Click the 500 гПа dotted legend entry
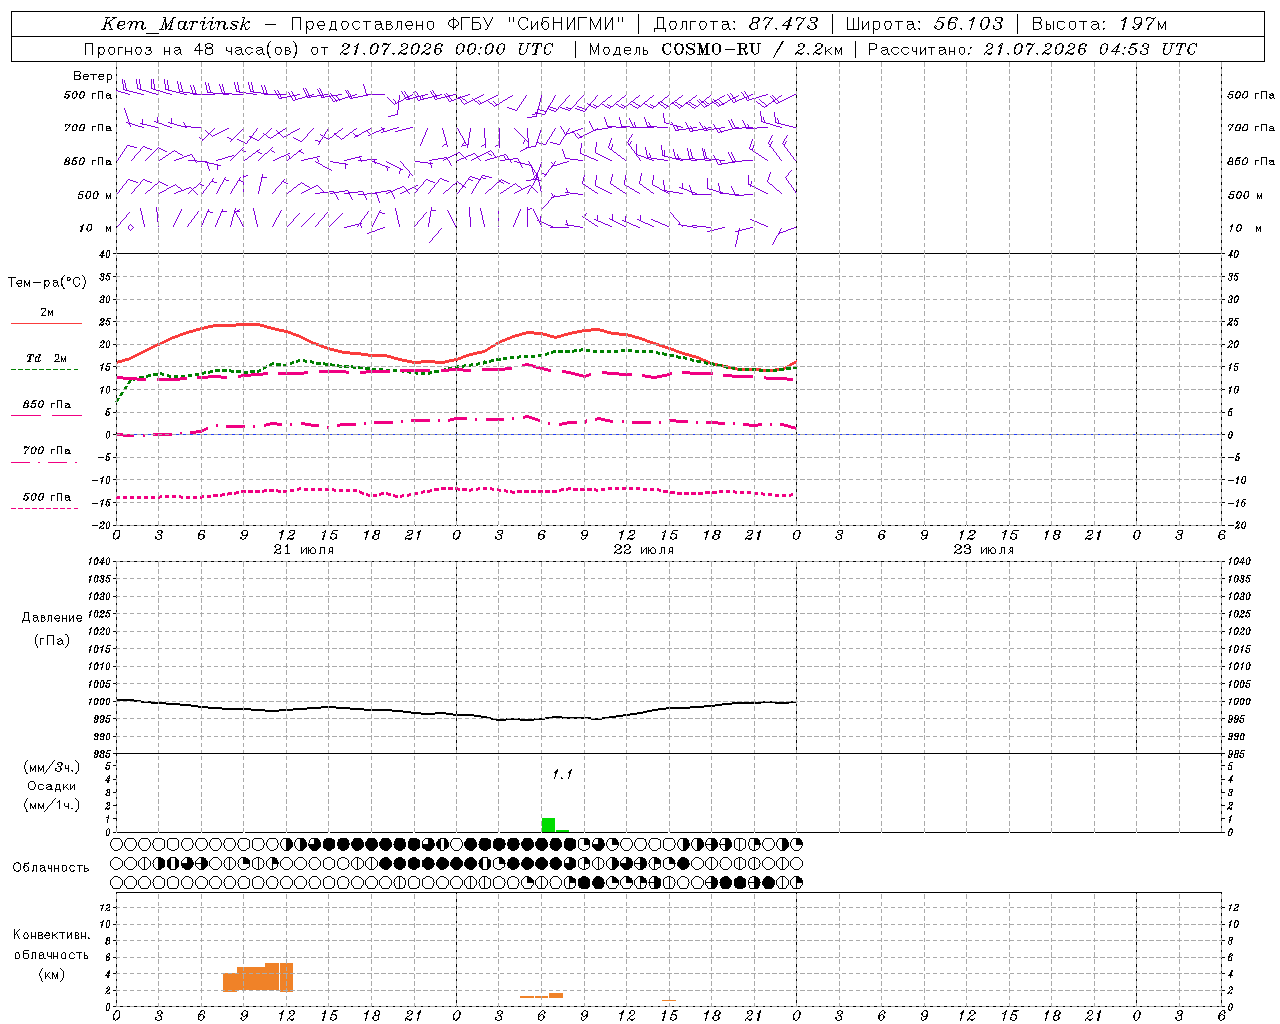Image resolution: width=1280 pixels, height=1024 pixels. [x=46, y=502]
